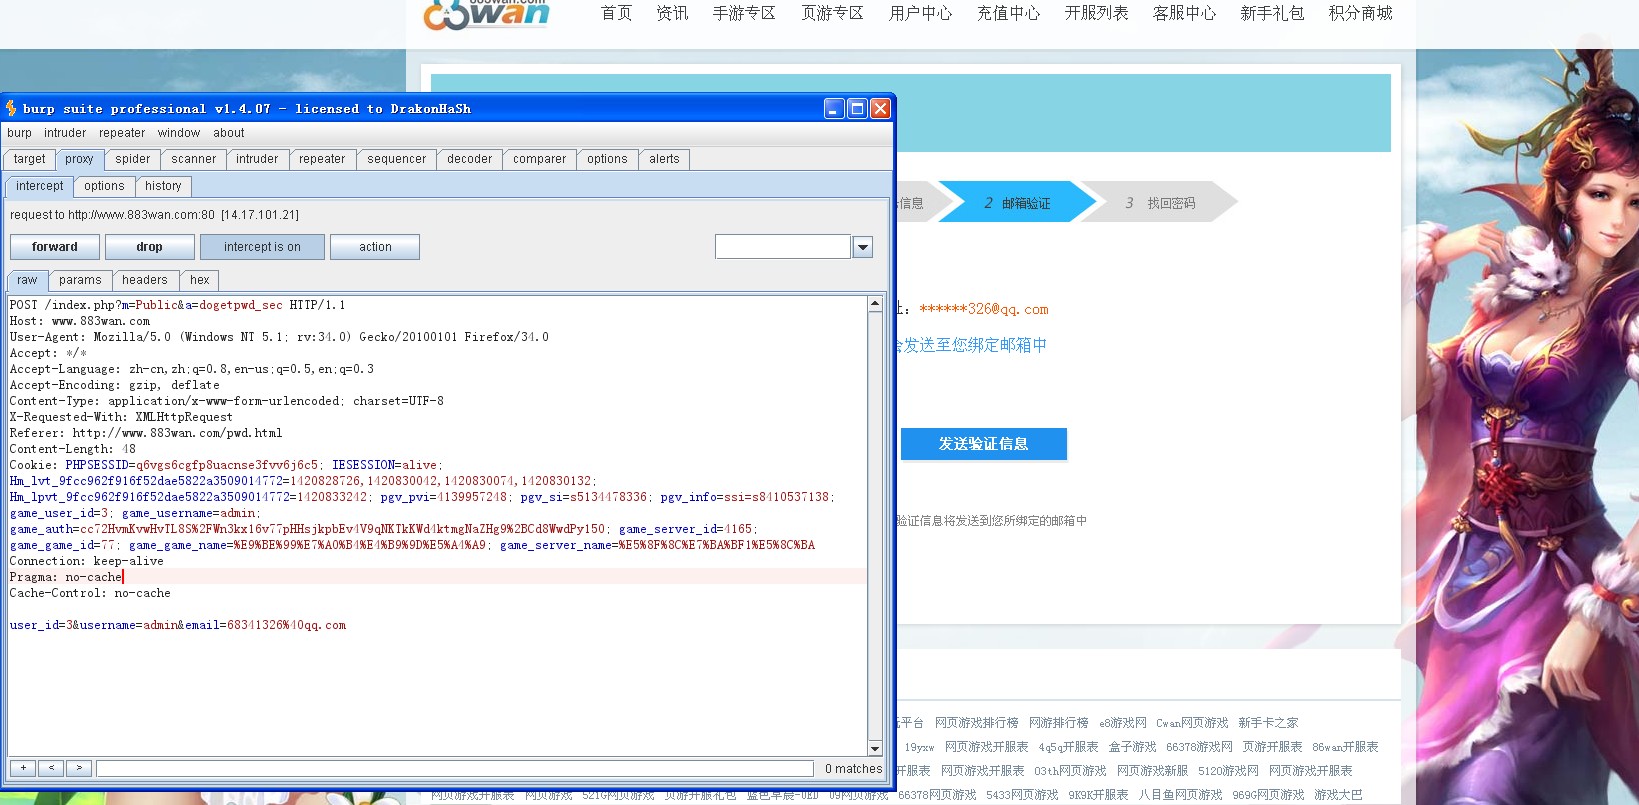1639x805 pixels.
Task: Open 页游专区 in website navigation
Action: (x=832, y=13)
